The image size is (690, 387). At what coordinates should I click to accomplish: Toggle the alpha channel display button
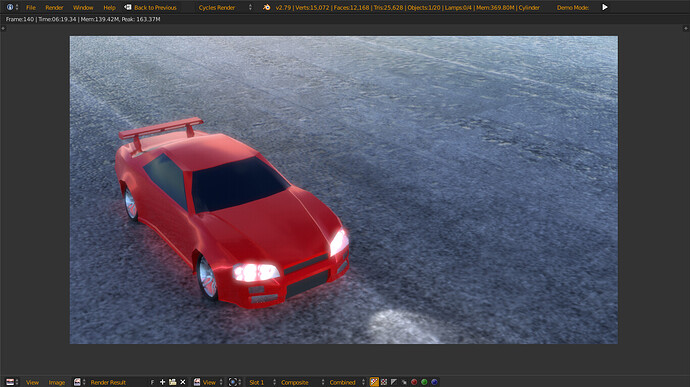(394, 382)
